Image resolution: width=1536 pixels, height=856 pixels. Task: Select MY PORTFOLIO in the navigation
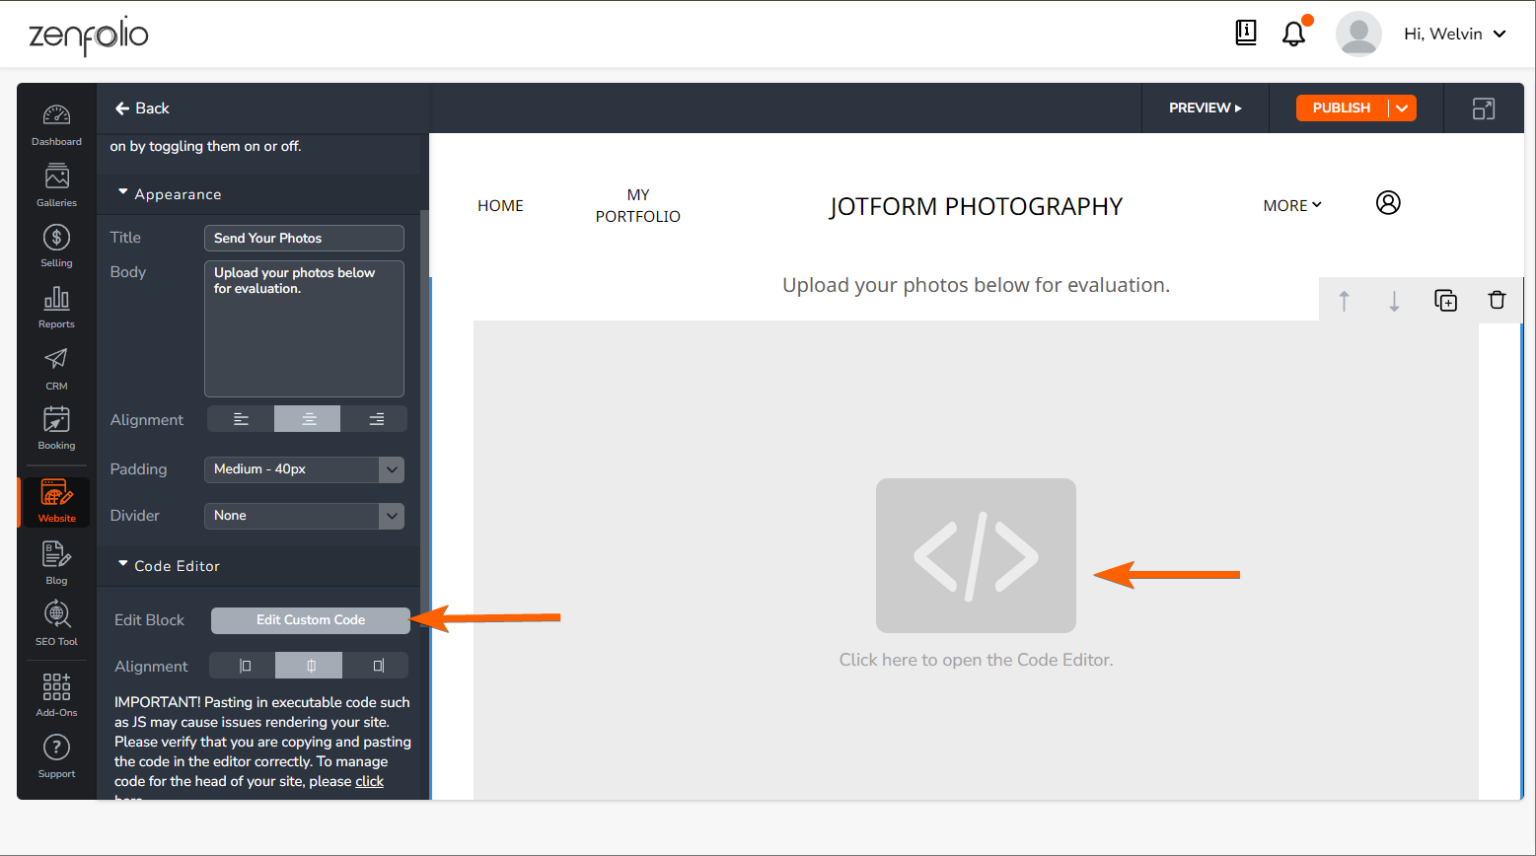[638, 205]
